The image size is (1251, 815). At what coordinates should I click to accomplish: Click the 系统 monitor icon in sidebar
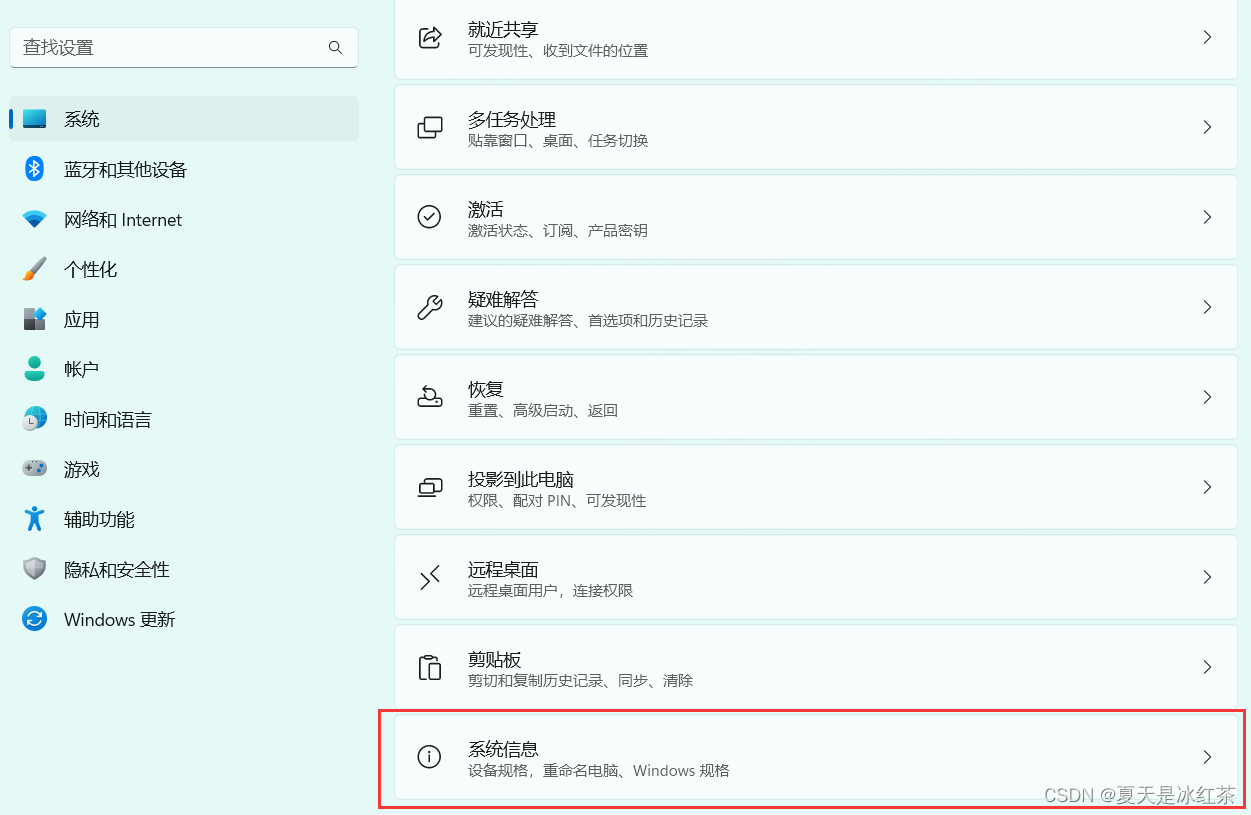tap(35, 119)
